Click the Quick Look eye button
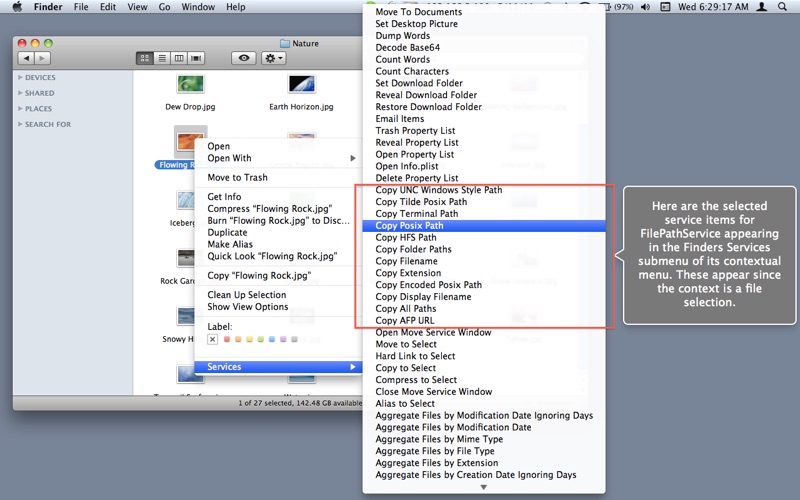The width and height of the screenshot is (800, 500). 244,58
